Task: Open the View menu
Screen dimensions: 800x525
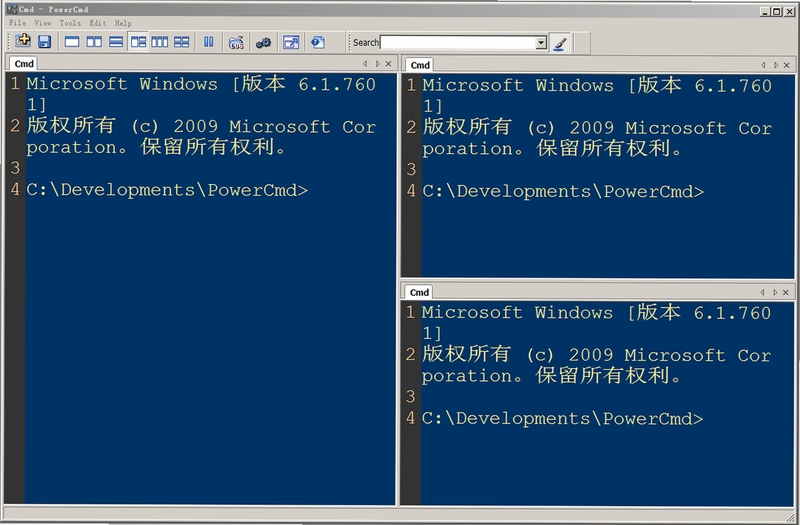Action: [43, 23]
